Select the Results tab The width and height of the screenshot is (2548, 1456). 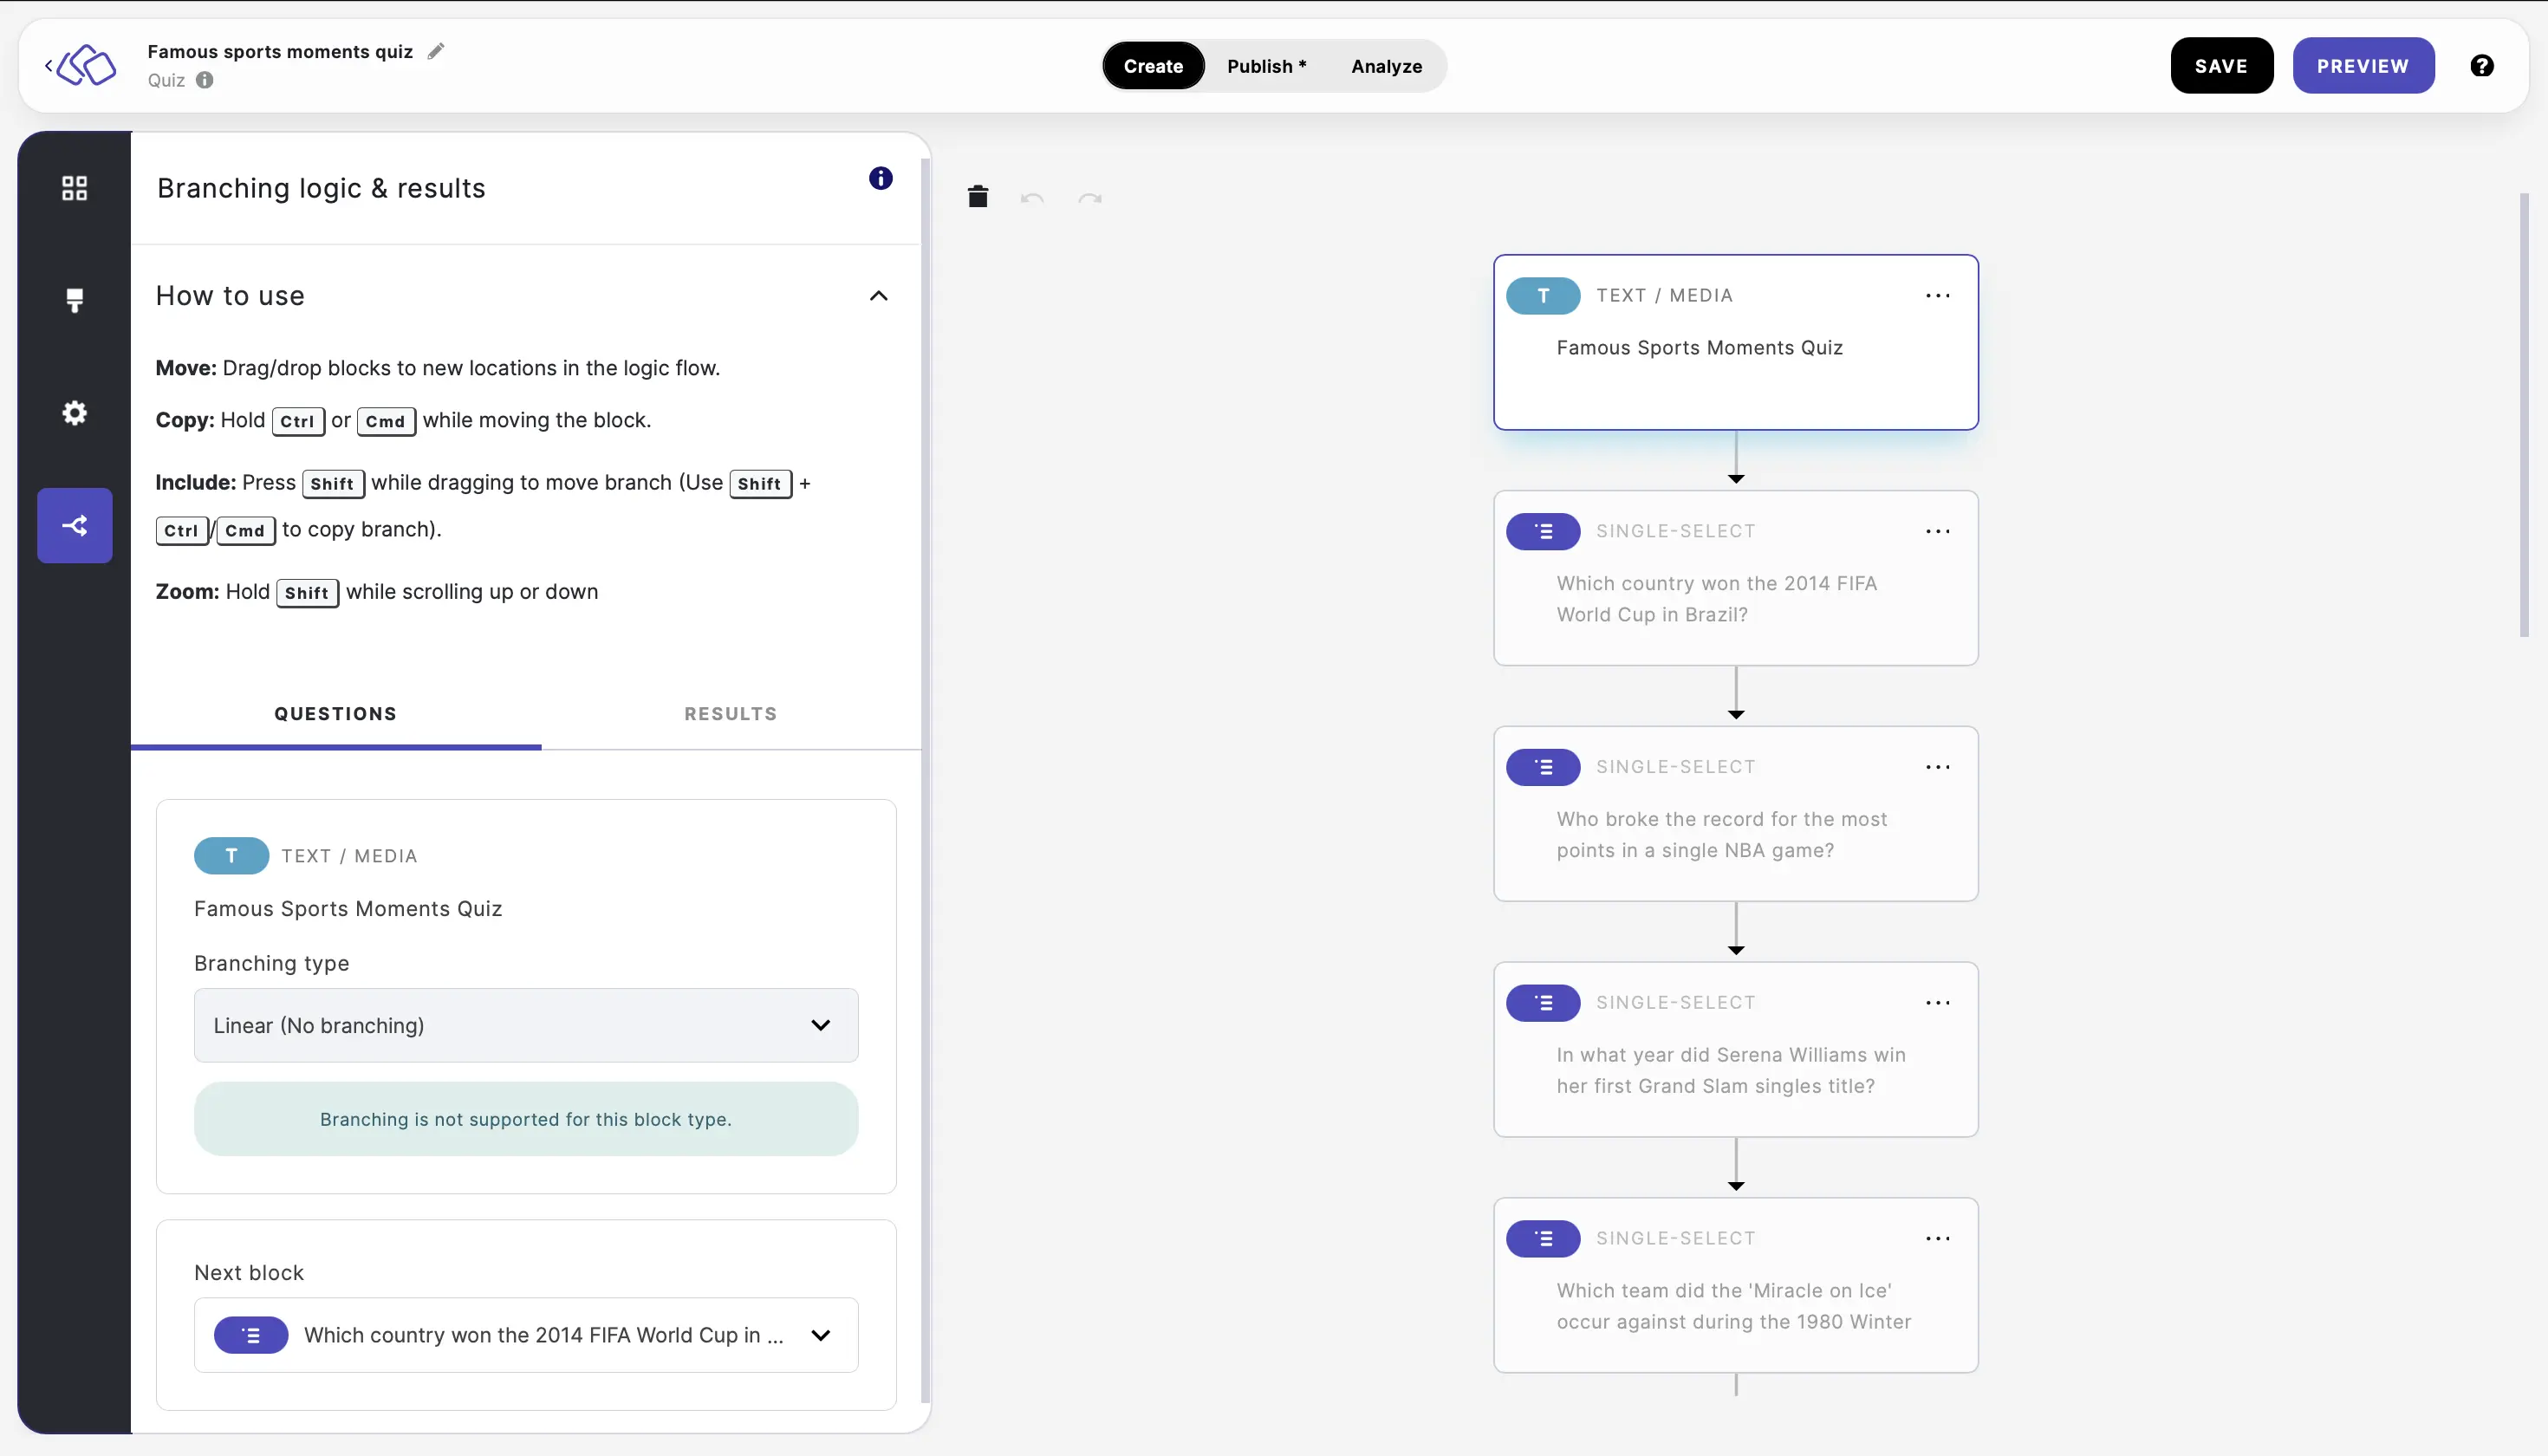point(730,714)
